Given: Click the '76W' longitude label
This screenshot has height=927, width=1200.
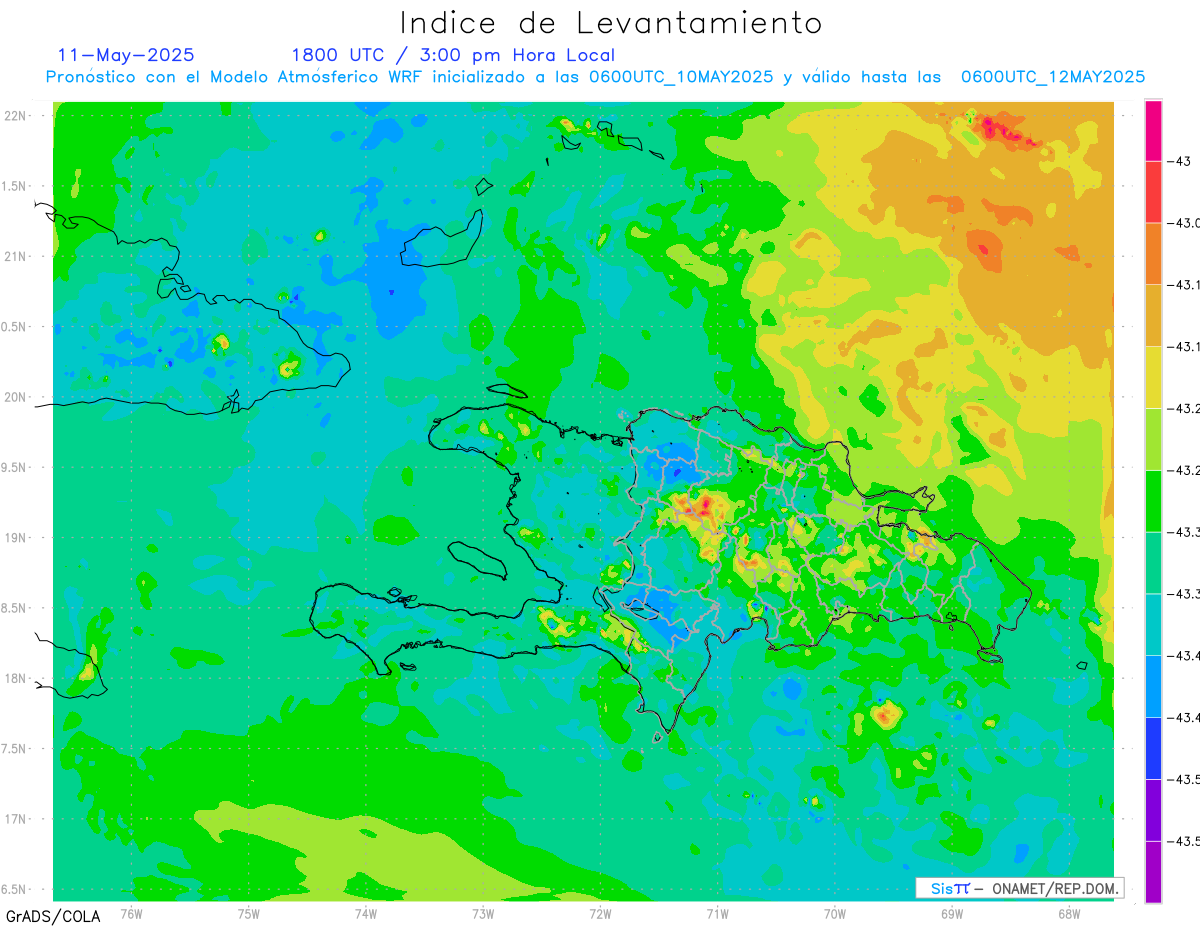Looking at the screenshot, I should click(131, 912).
